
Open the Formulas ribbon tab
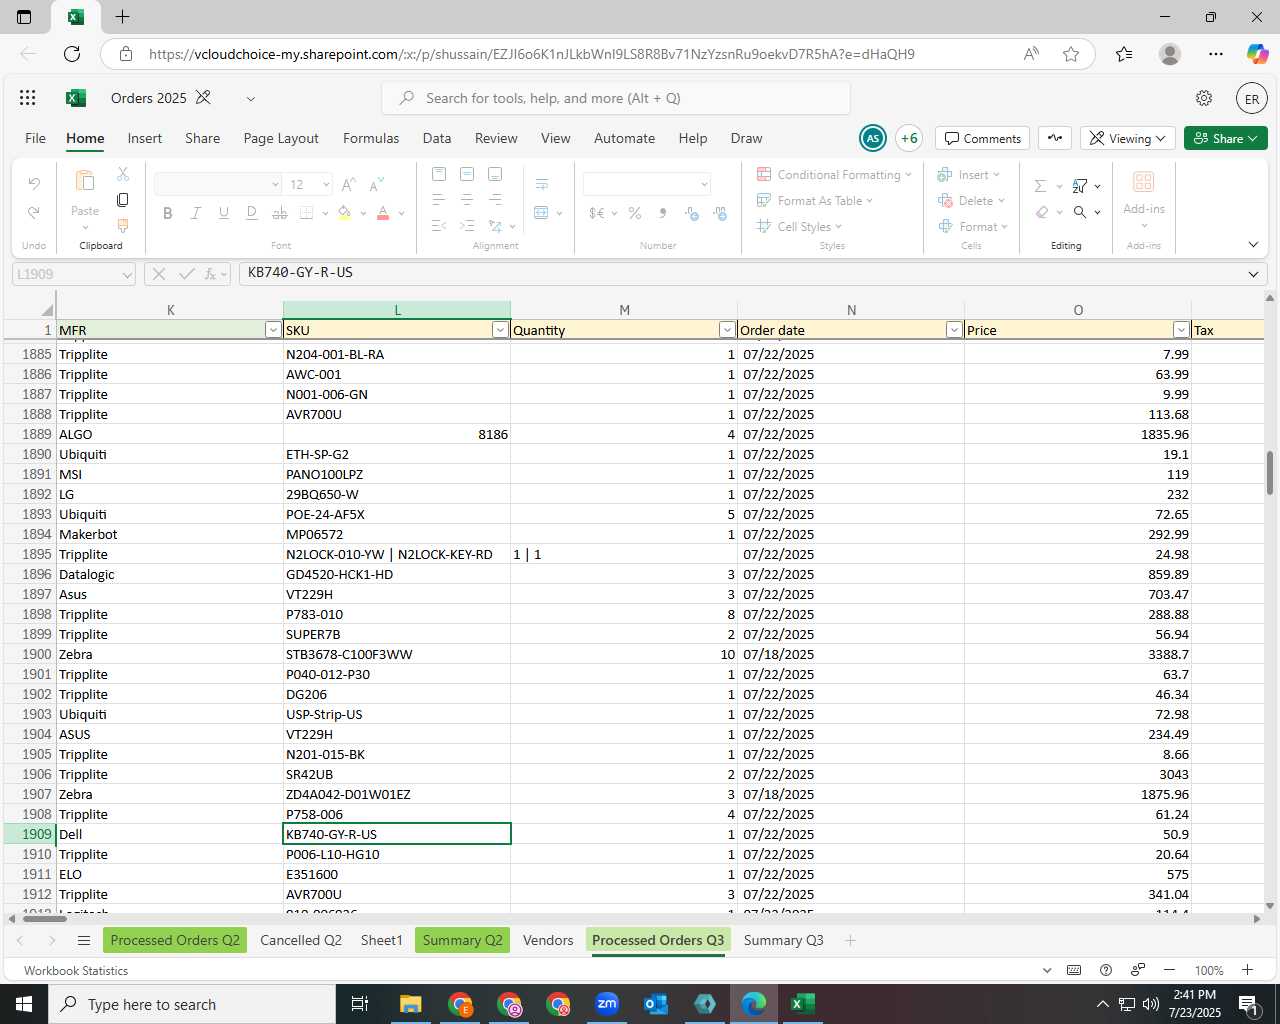(x=371, y=138)
